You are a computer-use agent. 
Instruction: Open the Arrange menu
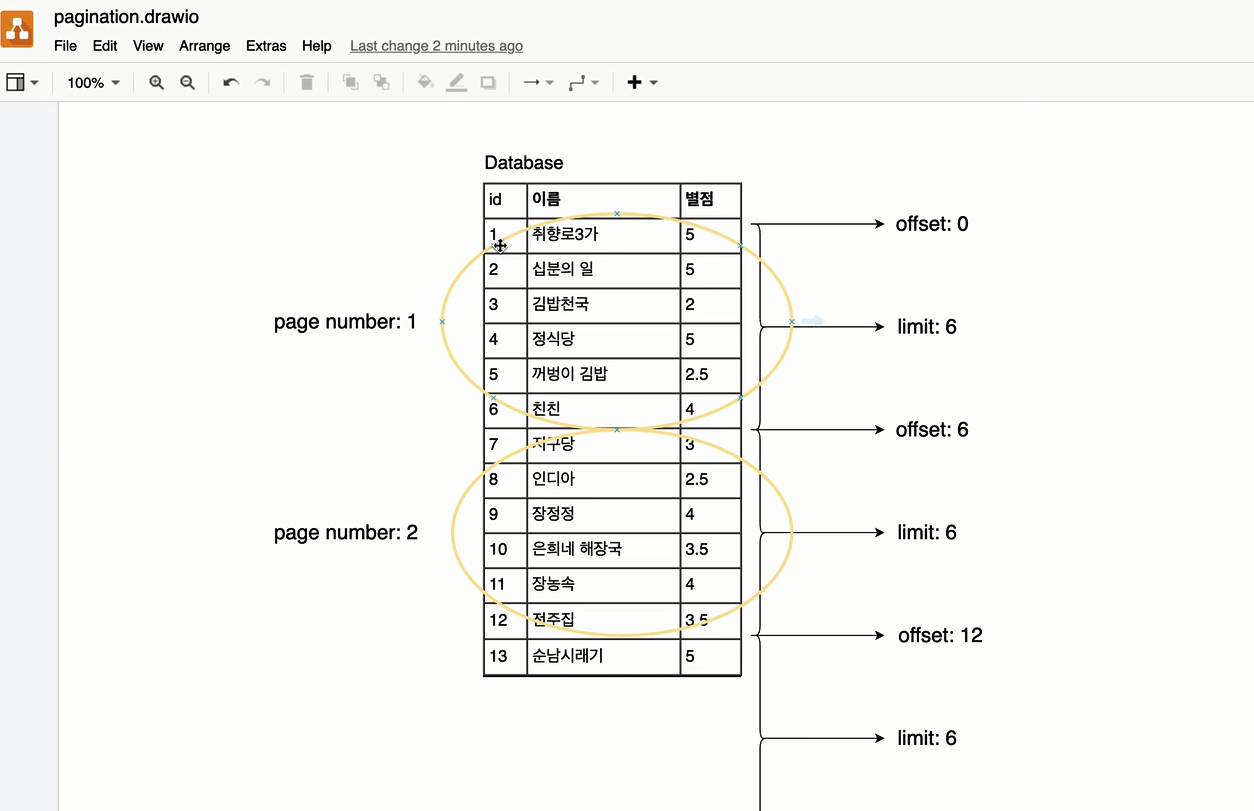[204, 46]
